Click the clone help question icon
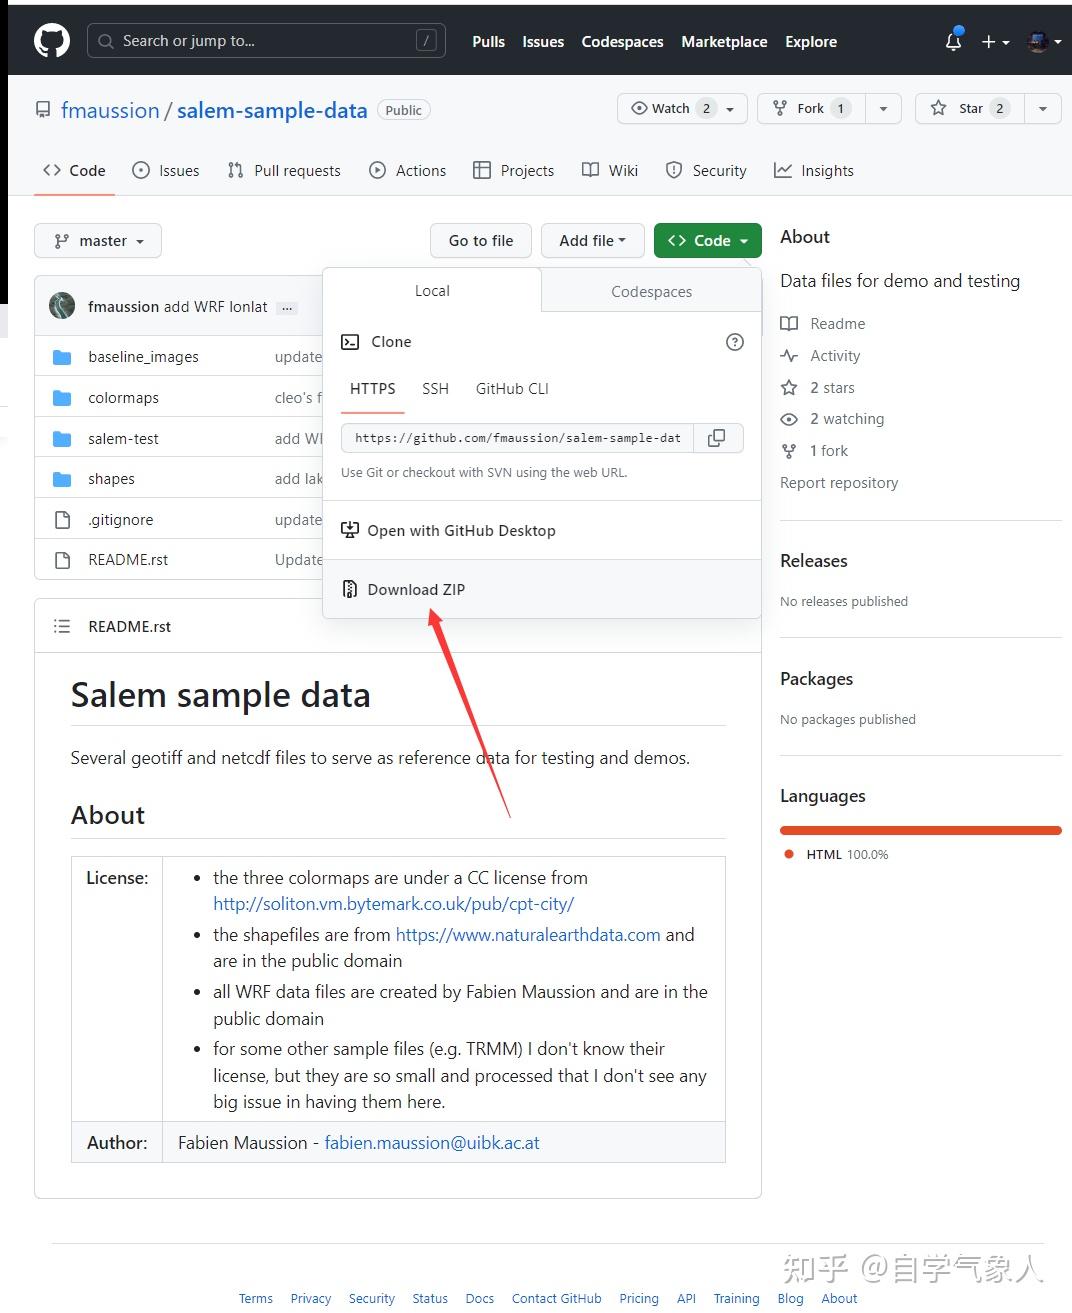This screenshot has width=1072, height=1313. tap(734, 342)
